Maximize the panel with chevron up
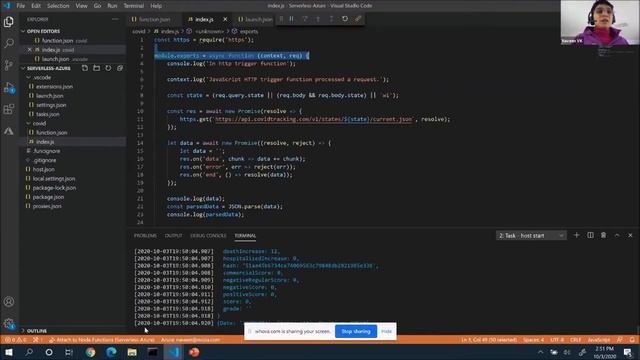This screenshot has height=360, width=640. [617, 236]
